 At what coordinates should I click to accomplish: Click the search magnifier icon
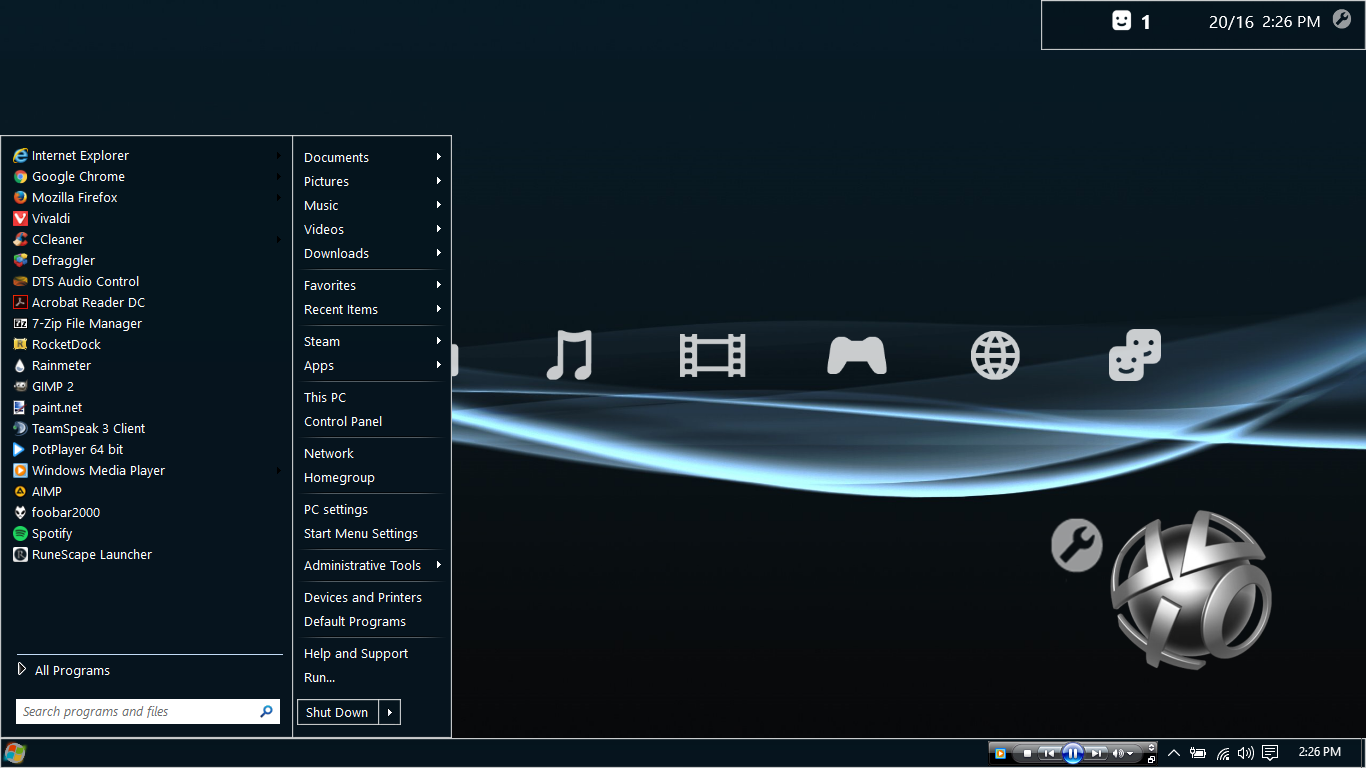point(266,712)
